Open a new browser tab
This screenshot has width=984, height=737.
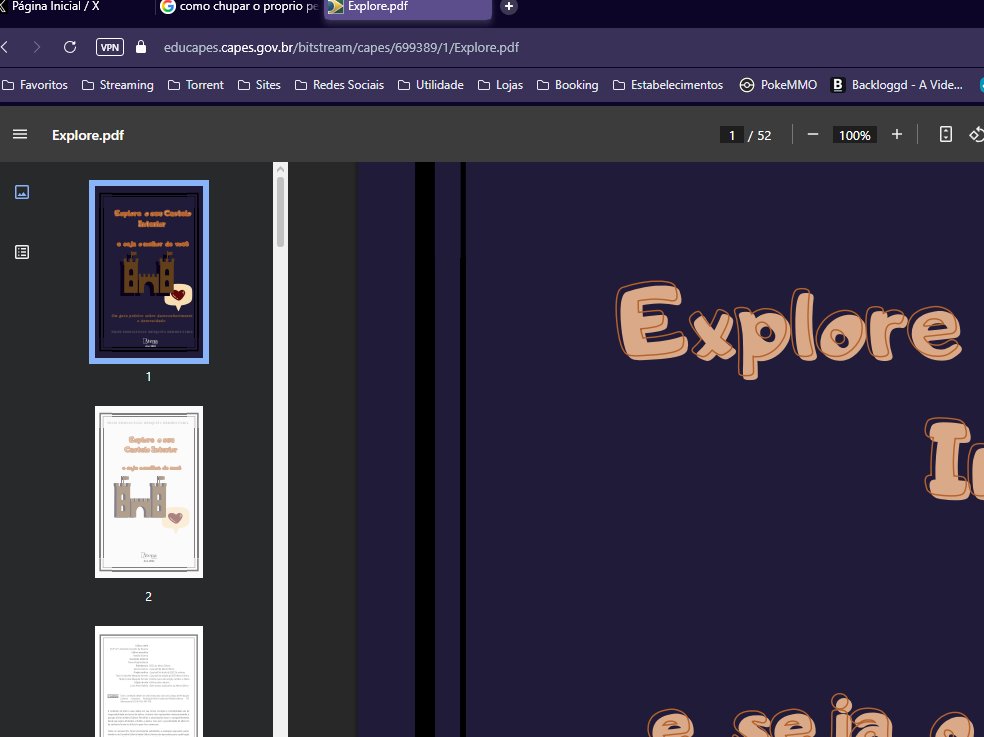pos(509,7)
